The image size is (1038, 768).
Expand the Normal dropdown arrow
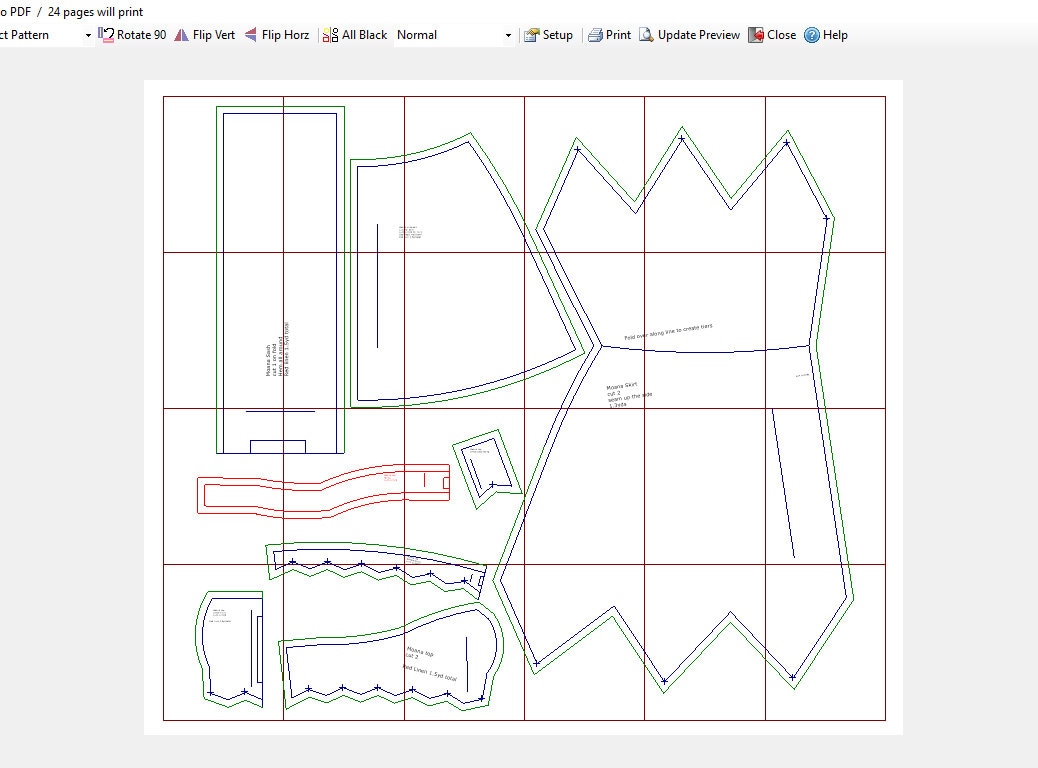tap(508, 36)
